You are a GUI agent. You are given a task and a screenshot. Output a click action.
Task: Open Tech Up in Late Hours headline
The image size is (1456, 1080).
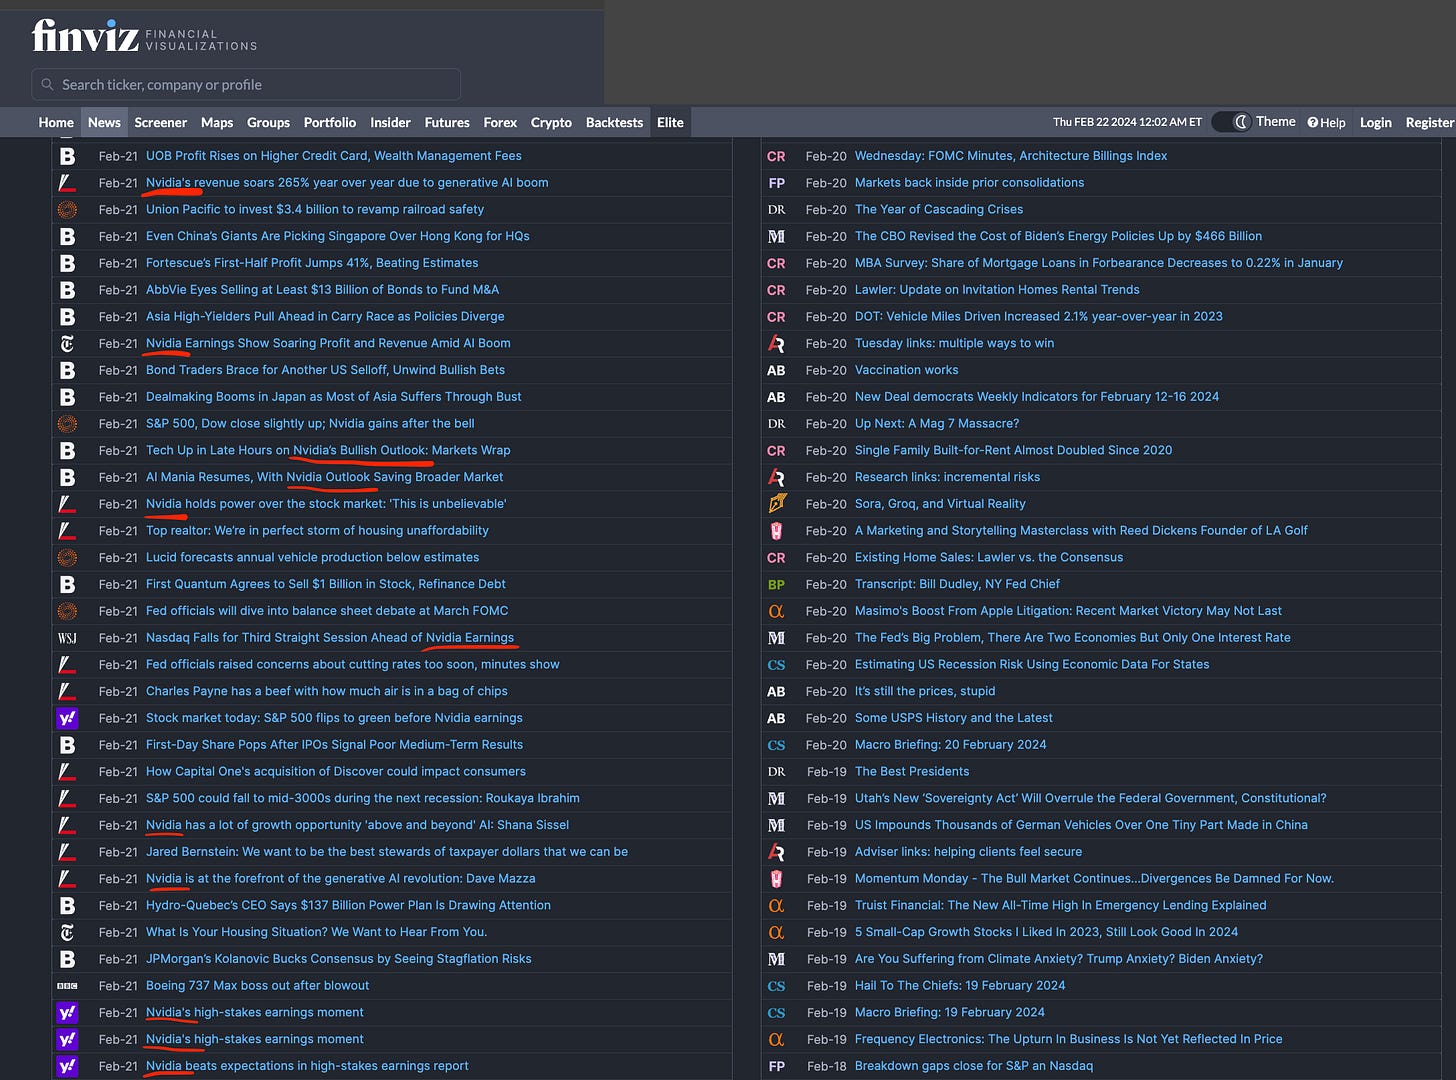pyautogui.click(x=328, y=450)
